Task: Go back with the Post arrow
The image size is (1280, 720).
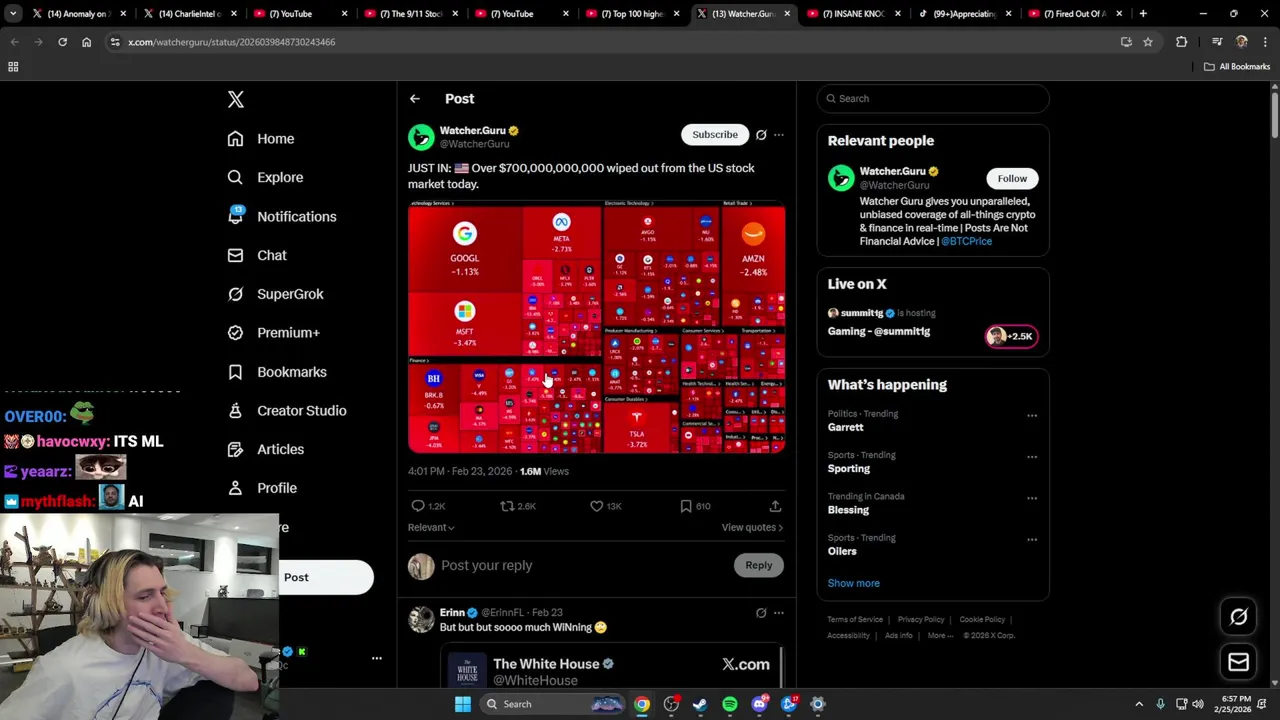Action: click(x=414, y=99)
